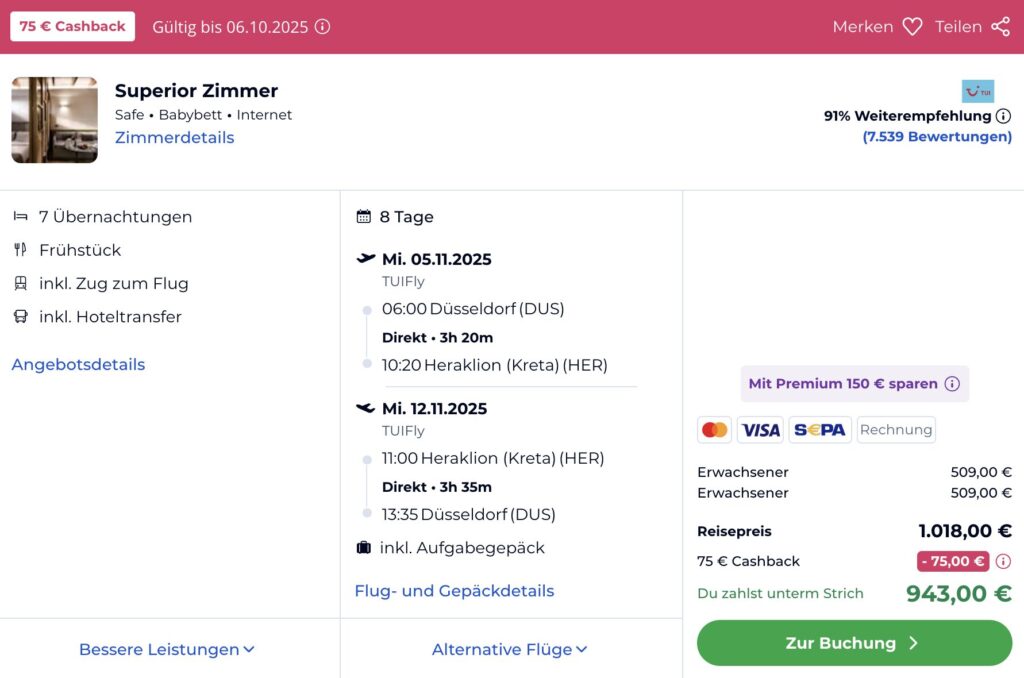Click the SEPA payment icon
This screenshot has height=678, width=1024.
819,430
